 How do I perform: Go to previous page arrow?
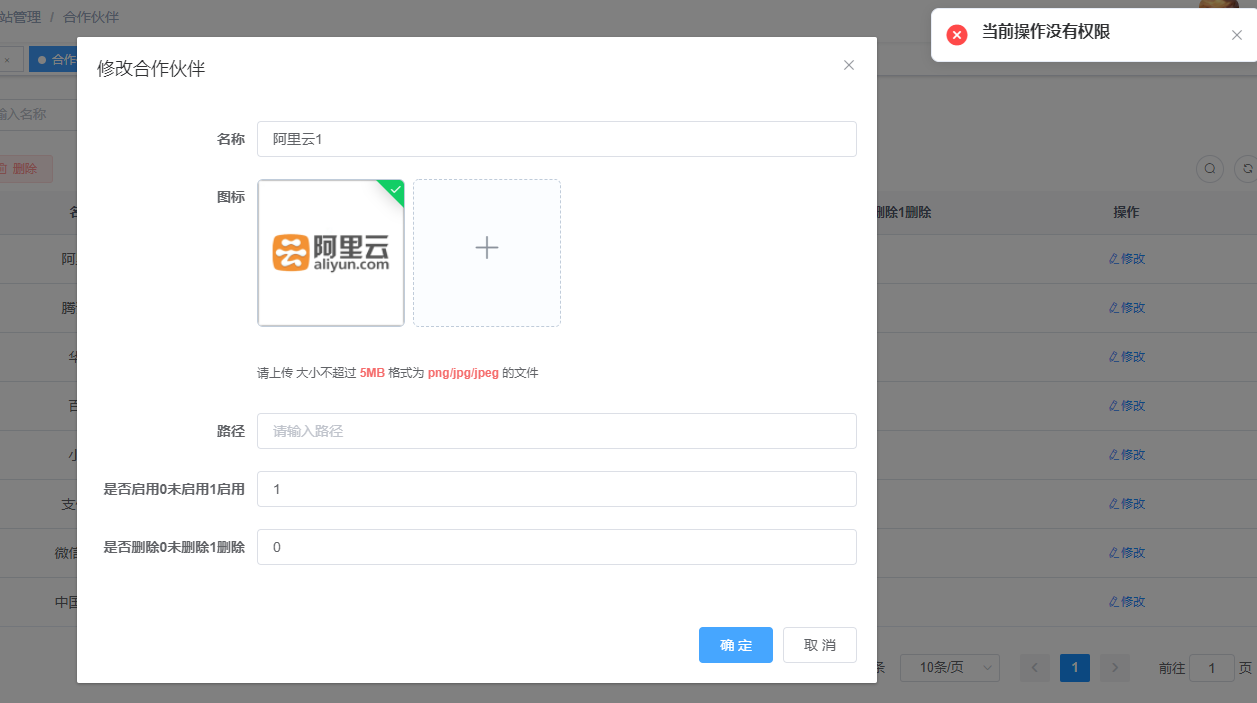(1035, 667)
